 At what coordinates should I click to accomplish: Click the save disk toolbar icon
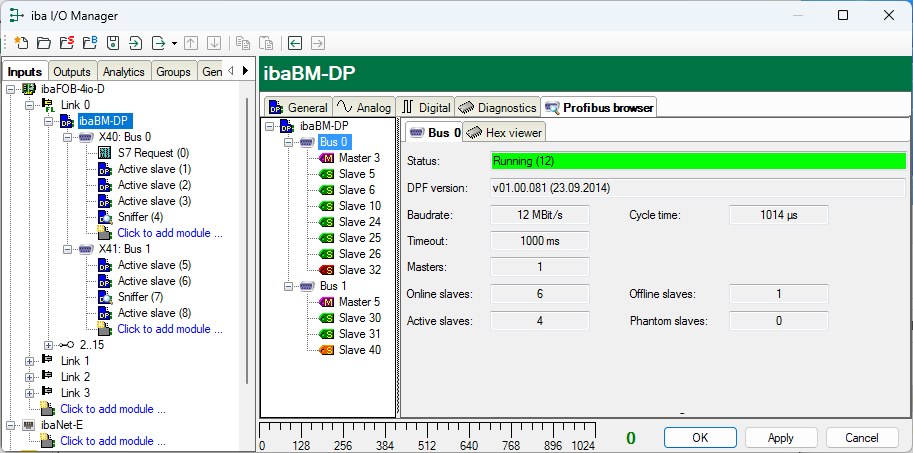113,43
